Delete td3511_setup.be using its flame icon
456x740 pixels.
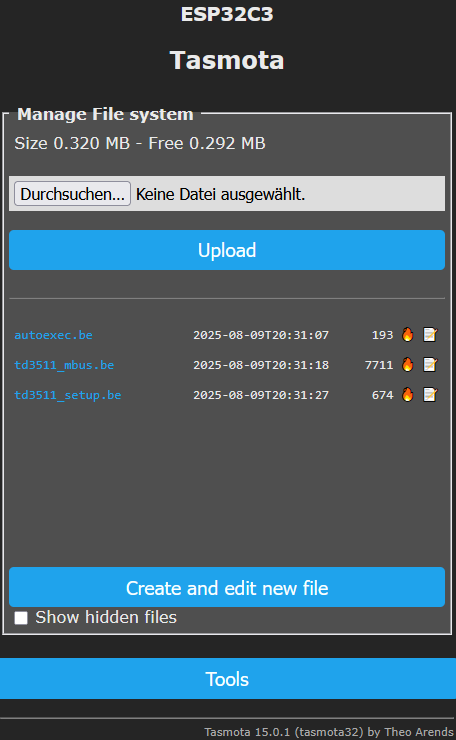(407, 395)
